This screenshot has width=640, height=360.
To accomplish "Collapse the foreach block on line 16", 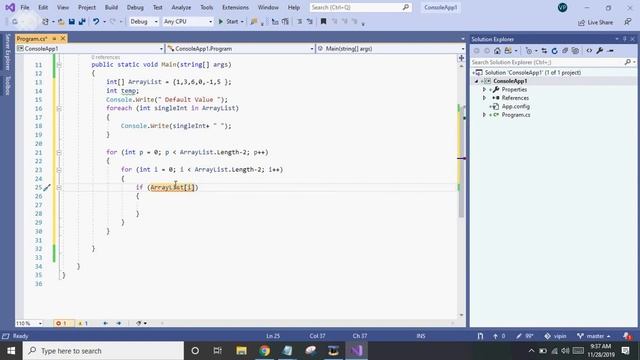I will pyautogui.click(x=59, y=109).
